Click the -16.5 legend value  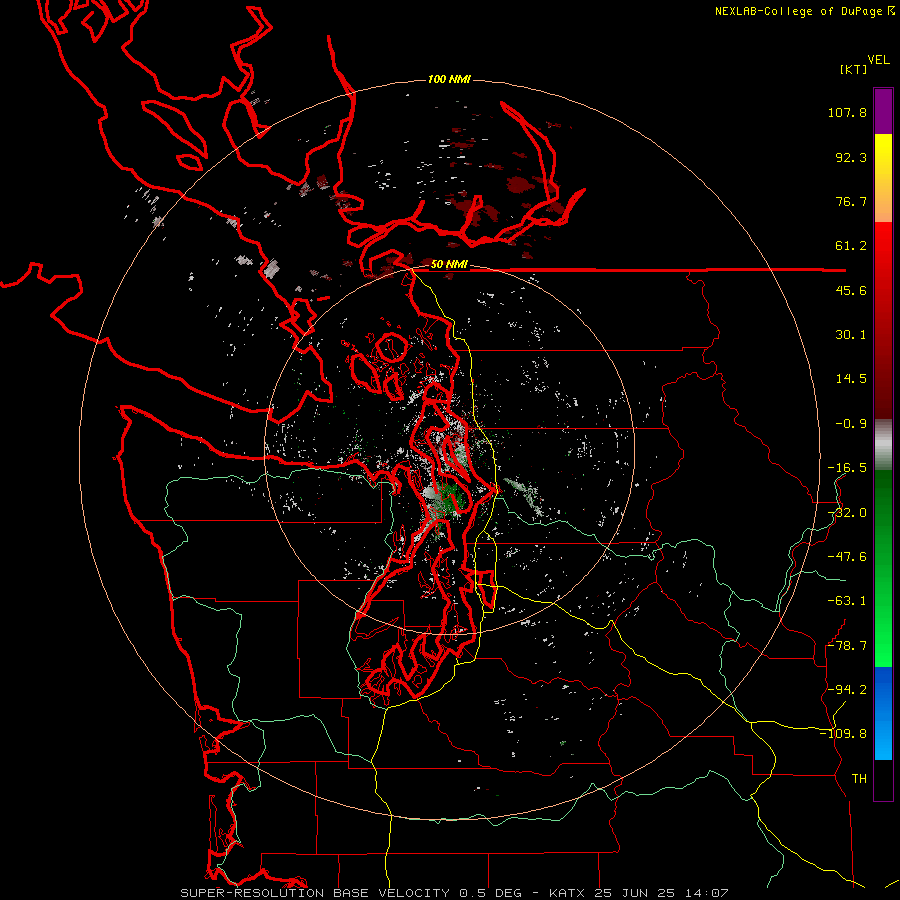tap(847, 468)
